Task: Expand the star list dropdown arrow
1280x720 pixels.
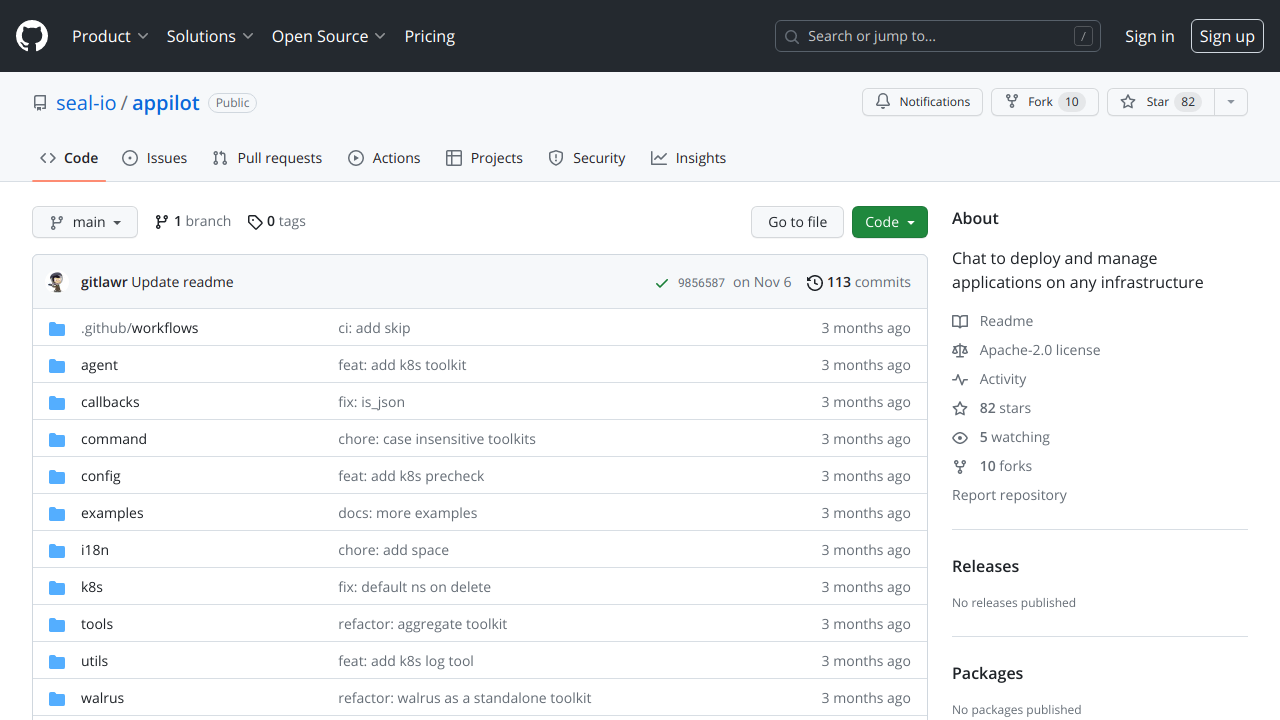Action: (1231, 102)
